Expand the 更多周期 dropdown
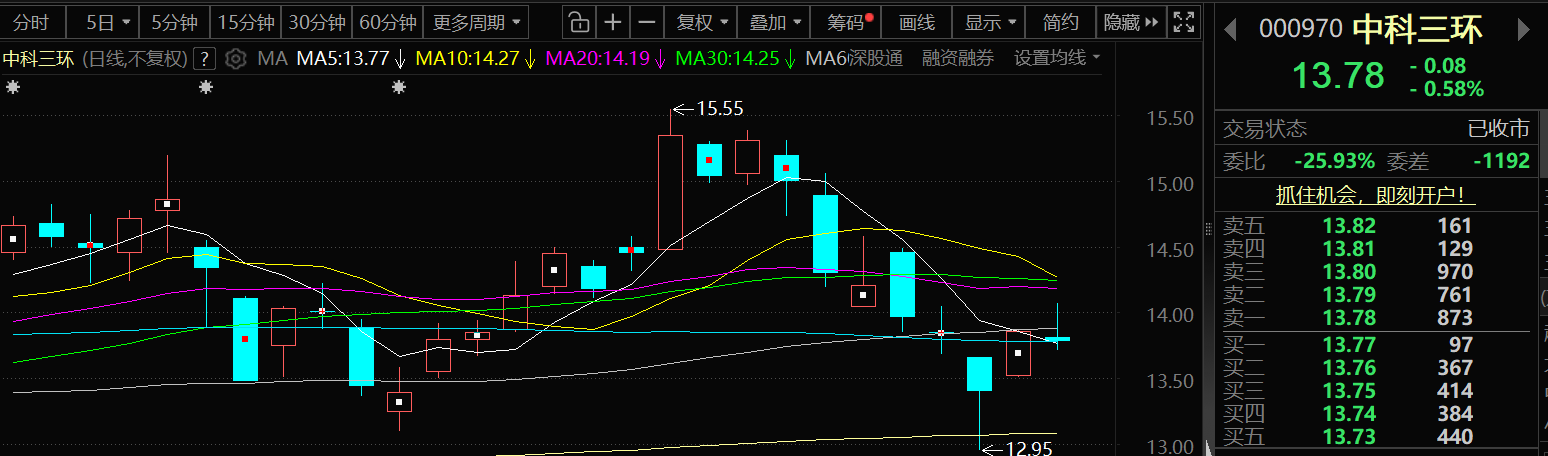1548x456 pixels. [476, 22]
